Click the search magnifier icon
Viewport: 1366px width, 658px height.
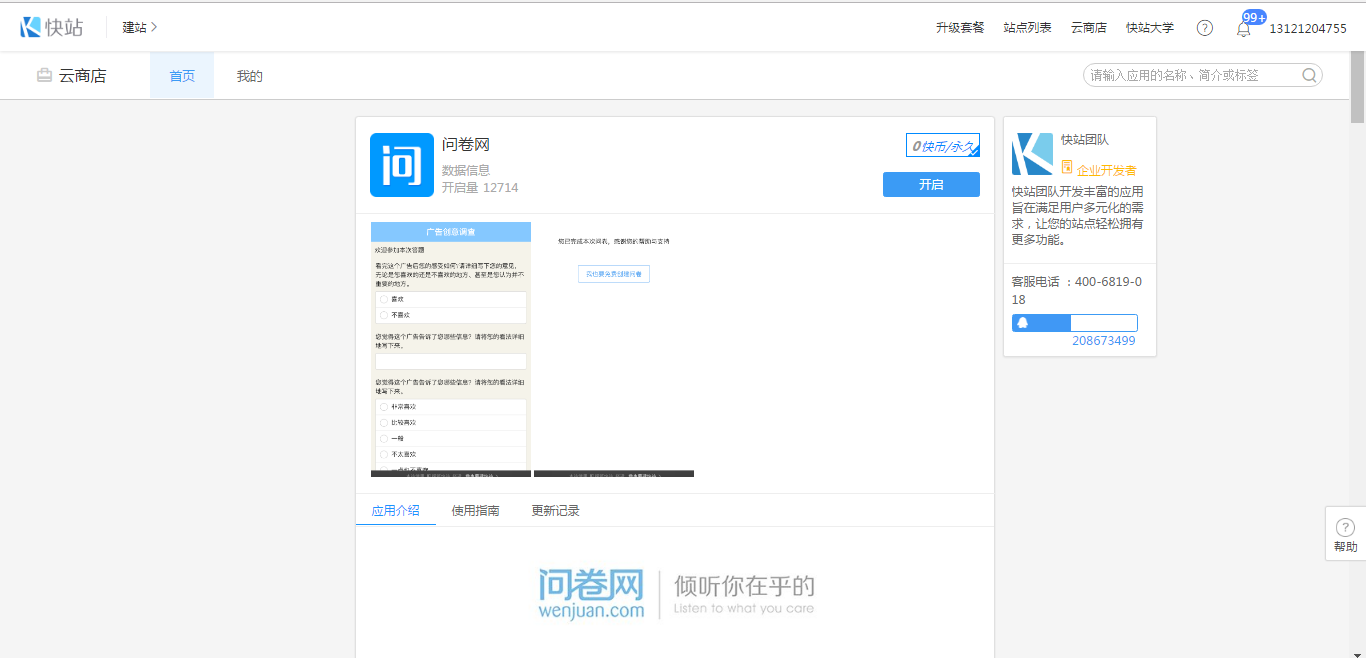(x=1309, y=75)
